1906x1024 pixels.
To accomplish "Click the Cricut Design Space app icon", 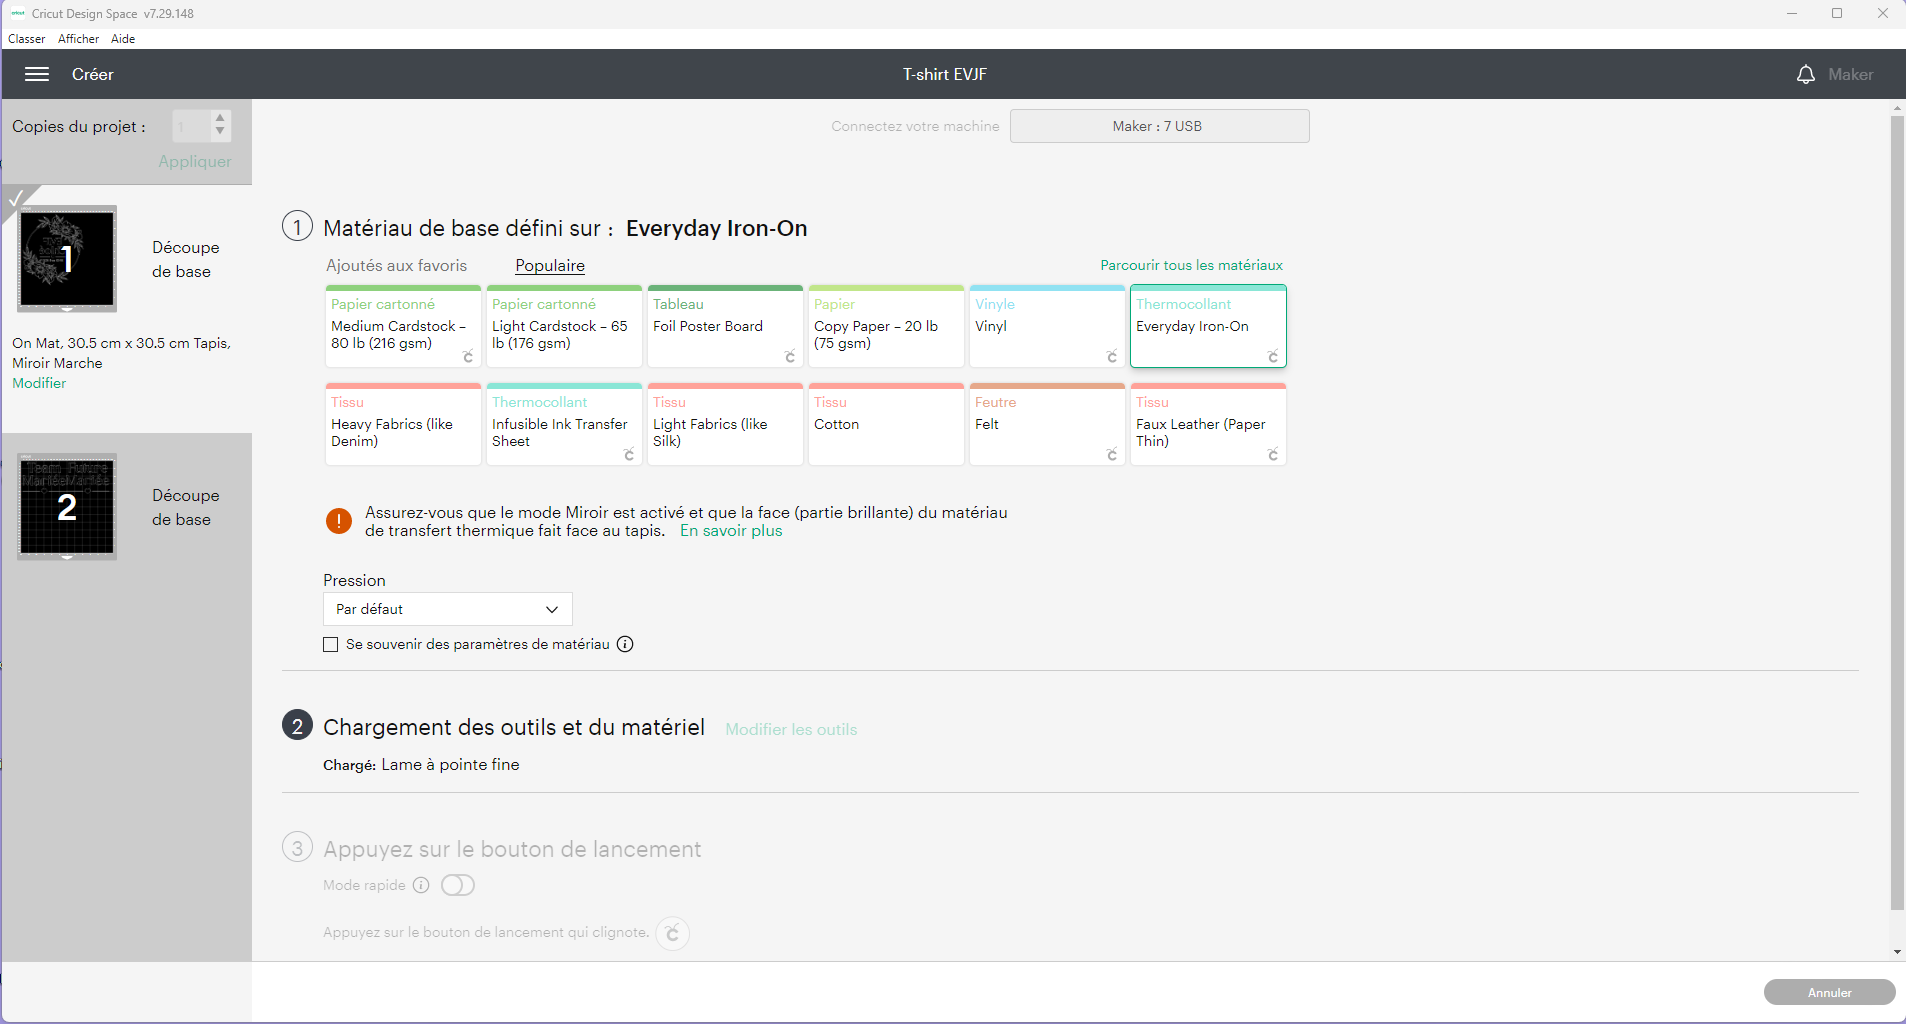I will point(18,13).
